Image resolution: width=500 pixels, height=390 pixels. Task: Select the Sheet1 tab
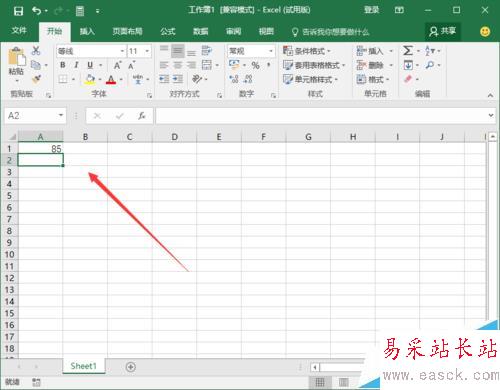tap(83, 366)
